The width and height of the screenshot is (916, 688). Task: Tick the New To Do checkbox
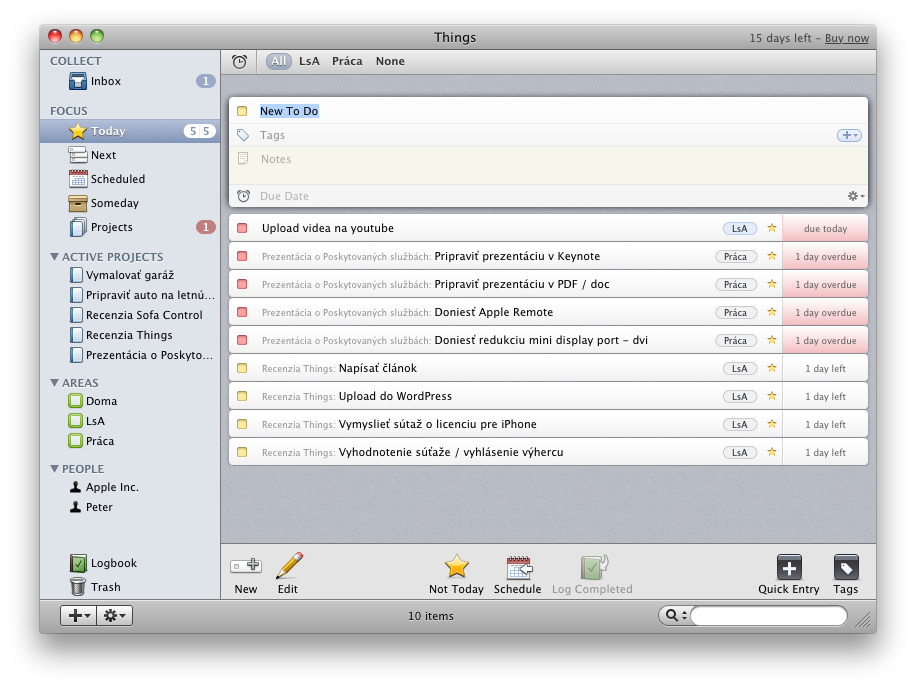coord(242,111)
